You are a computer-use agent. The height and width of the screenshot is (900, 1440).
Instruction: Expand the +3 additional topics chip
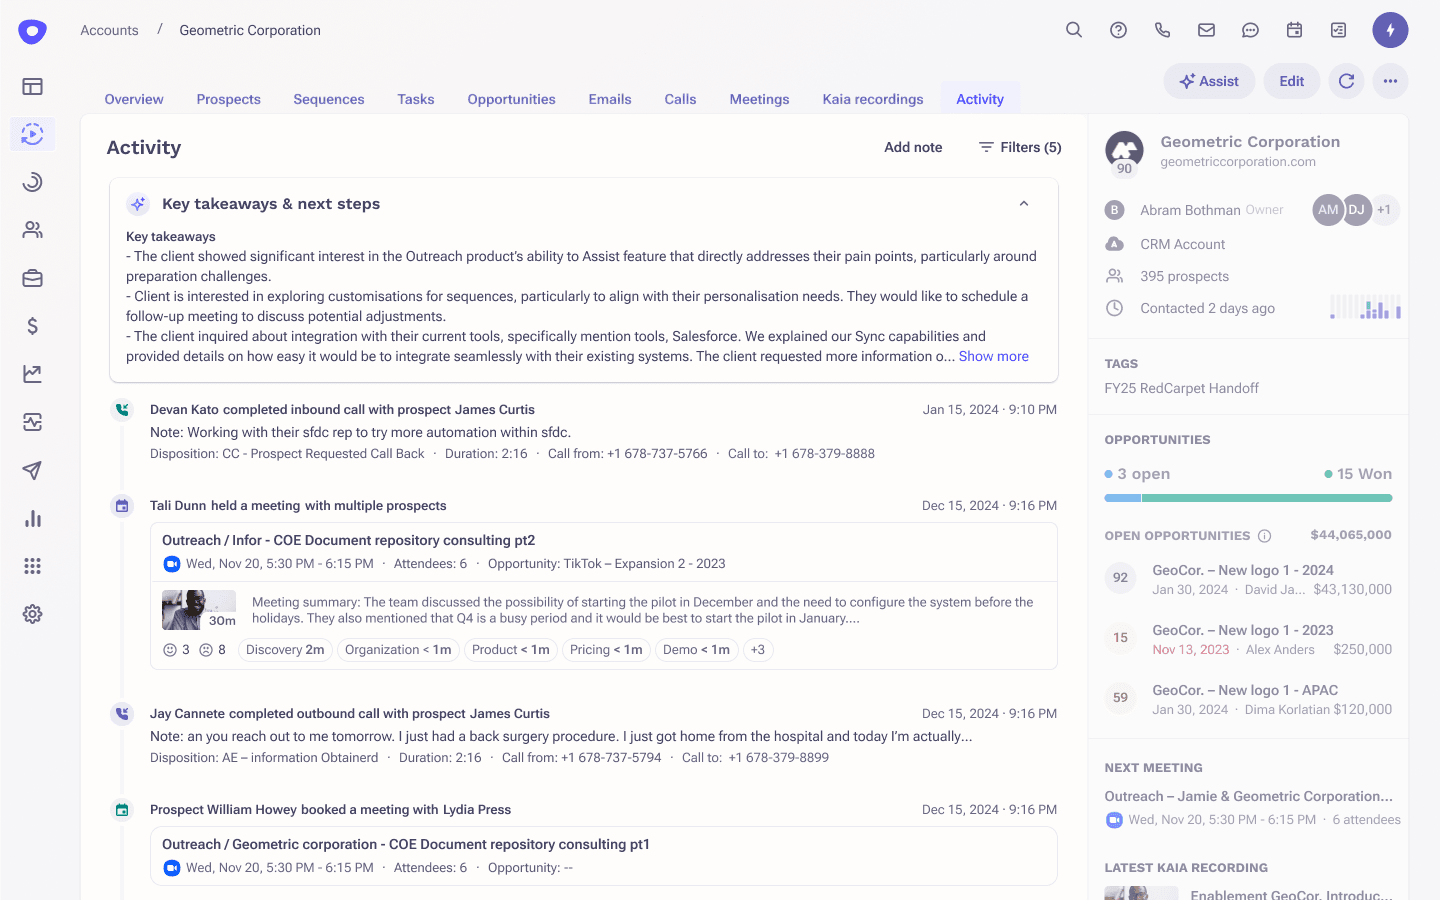coord(757,650)
